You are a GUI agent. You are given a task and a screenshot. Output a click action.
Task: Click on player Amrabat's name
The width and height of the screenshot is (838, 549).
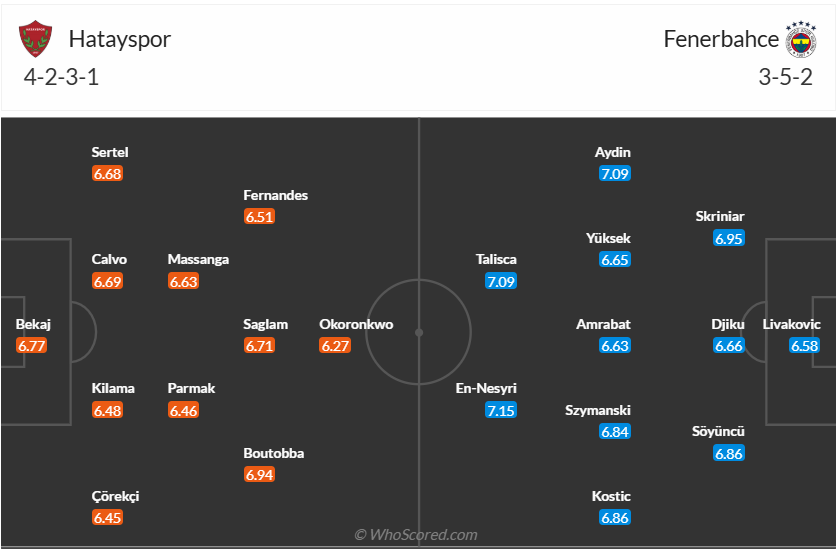tap(603, 324)
